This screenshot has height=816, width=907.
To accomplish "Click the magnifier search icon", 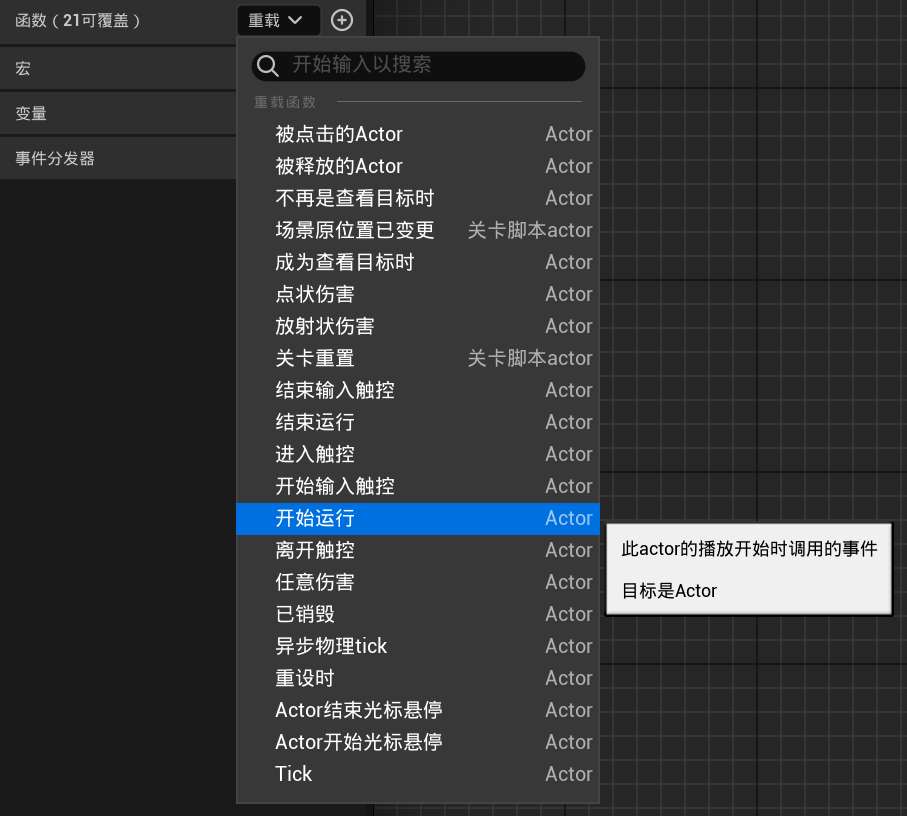I will (268, 66).
